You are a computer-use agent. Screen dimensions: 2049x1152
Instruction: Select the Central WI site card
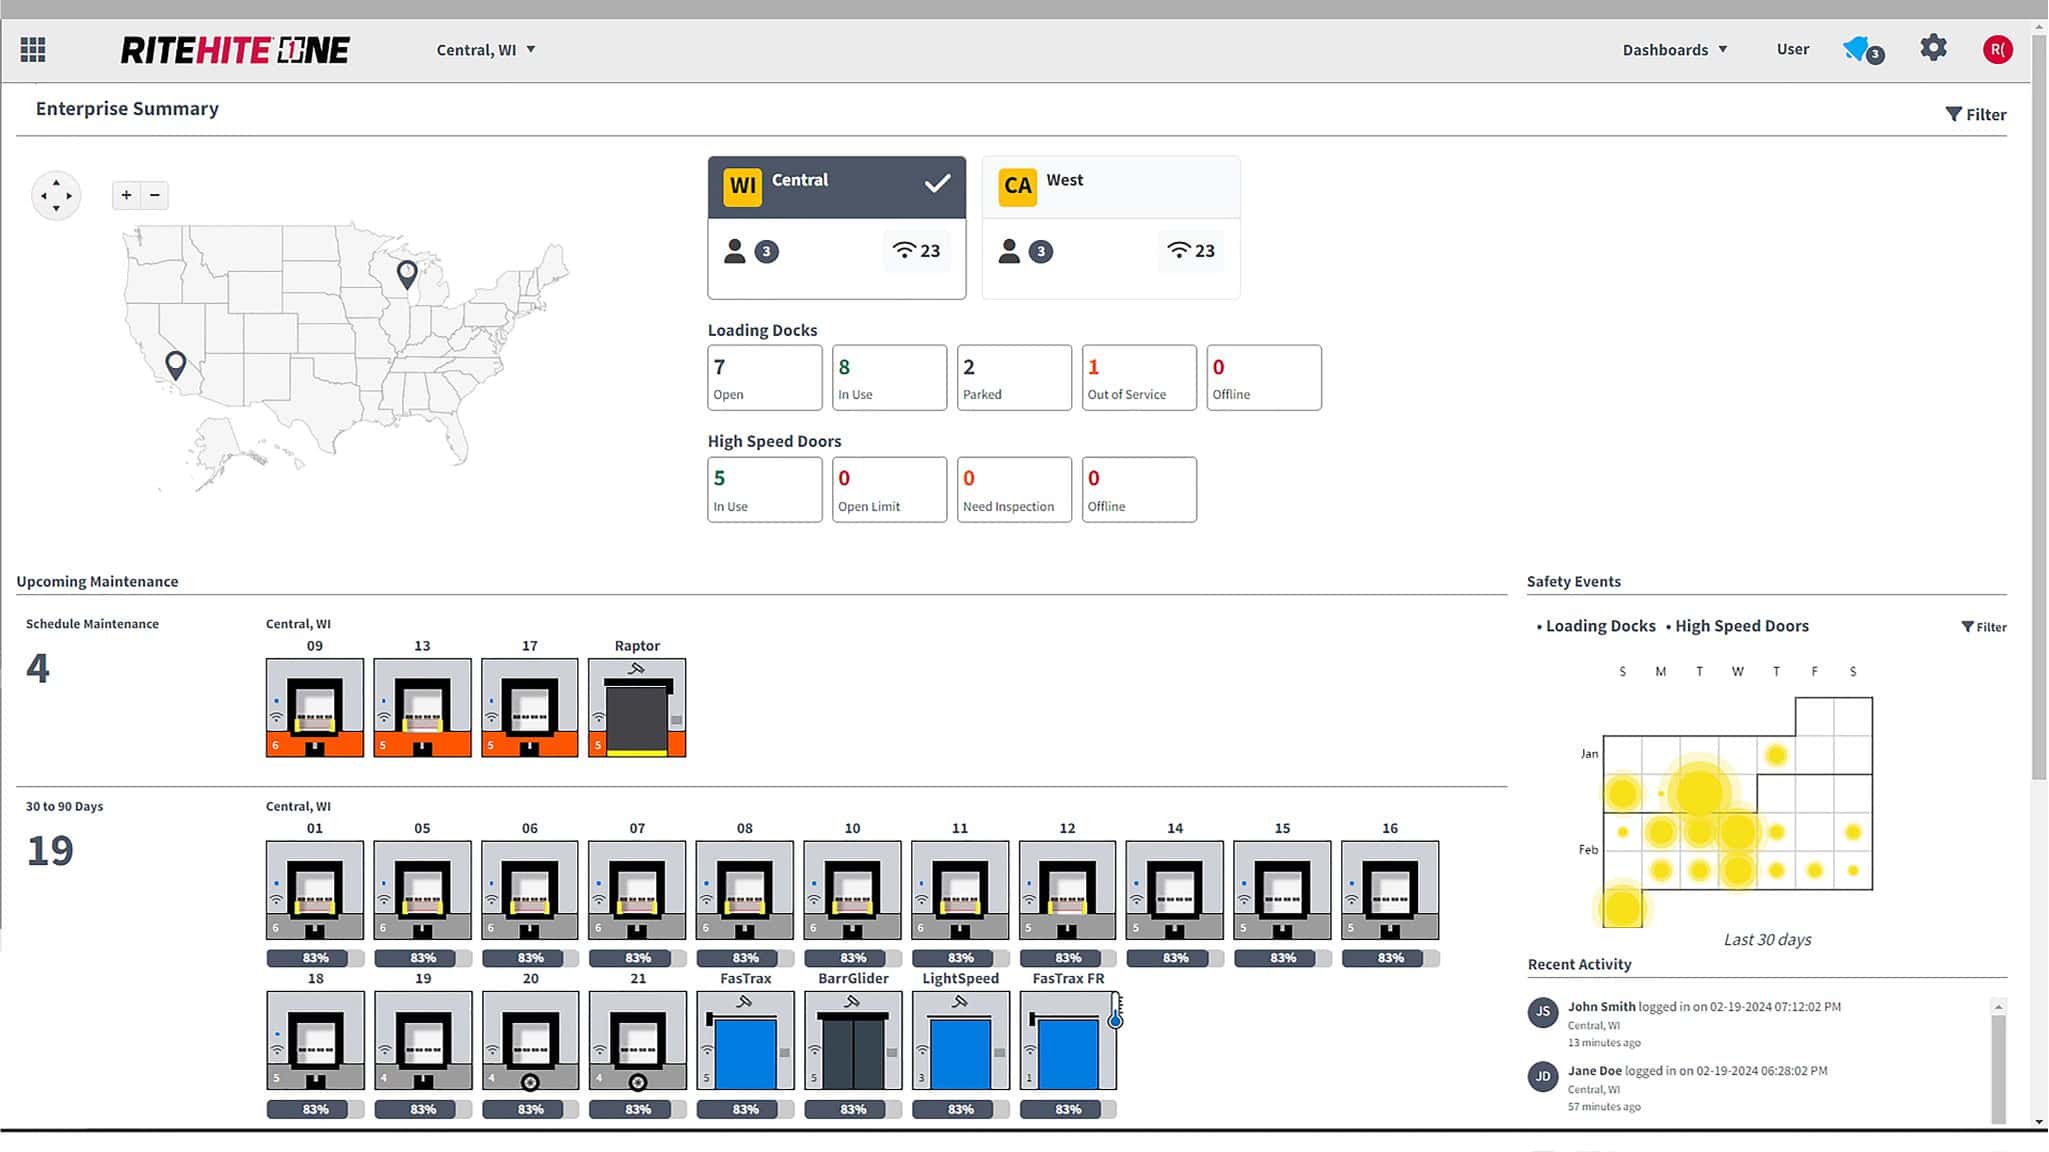836,227
